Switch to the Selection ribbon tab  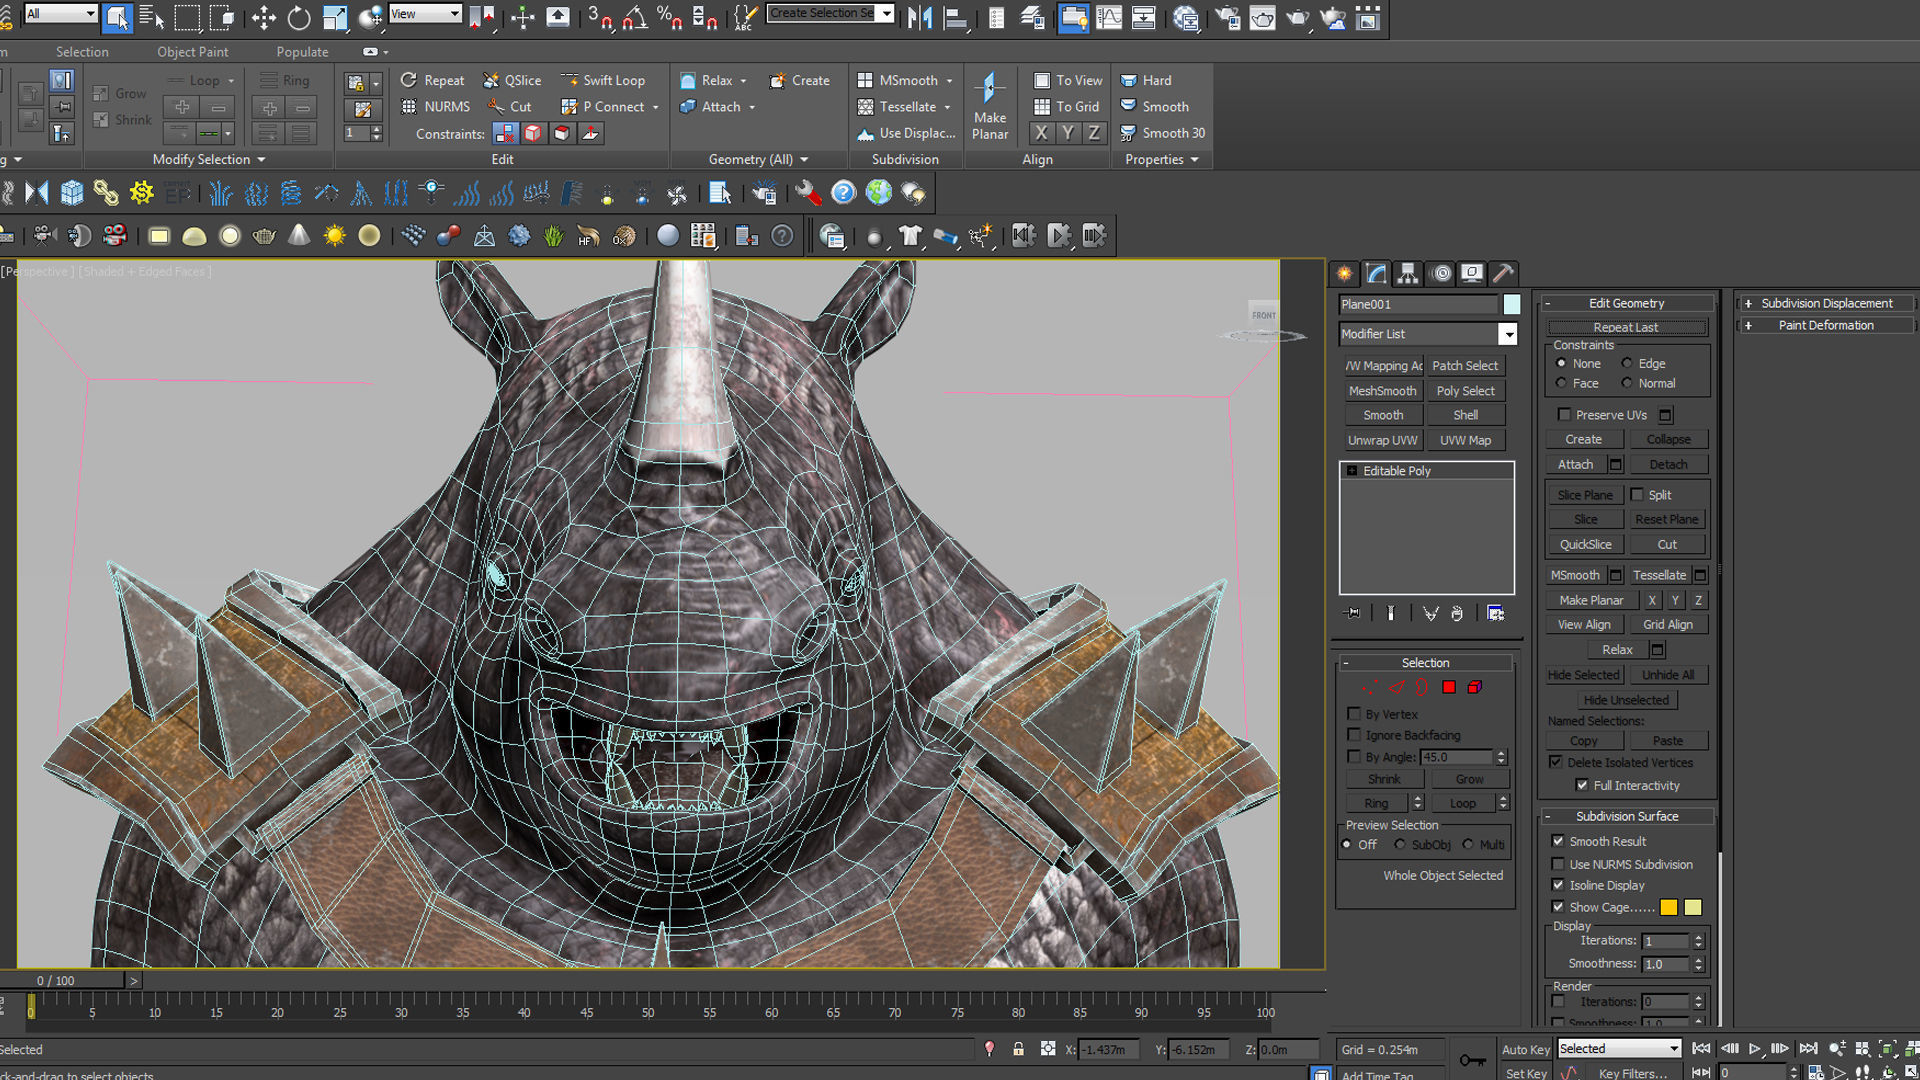(82, 52)
